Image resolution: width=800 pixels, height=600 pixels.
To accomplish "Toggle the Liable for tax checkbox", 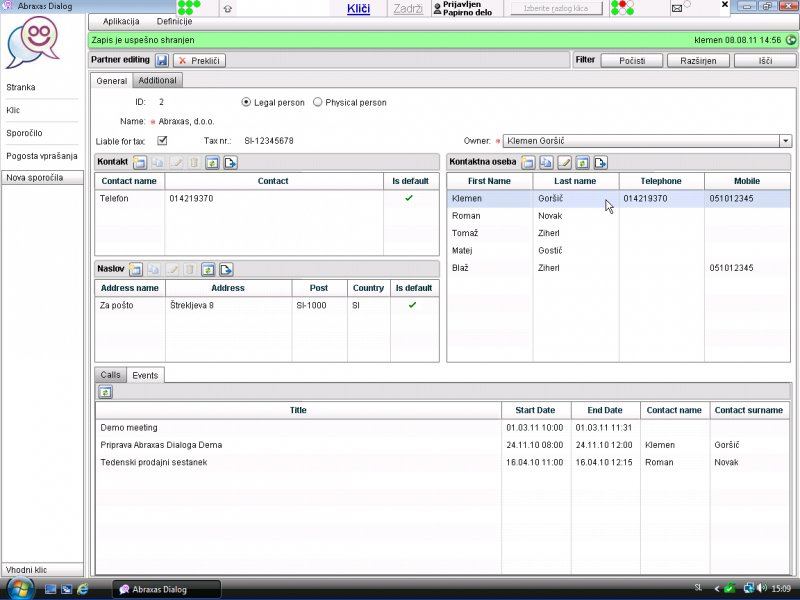I will point(162,140).
